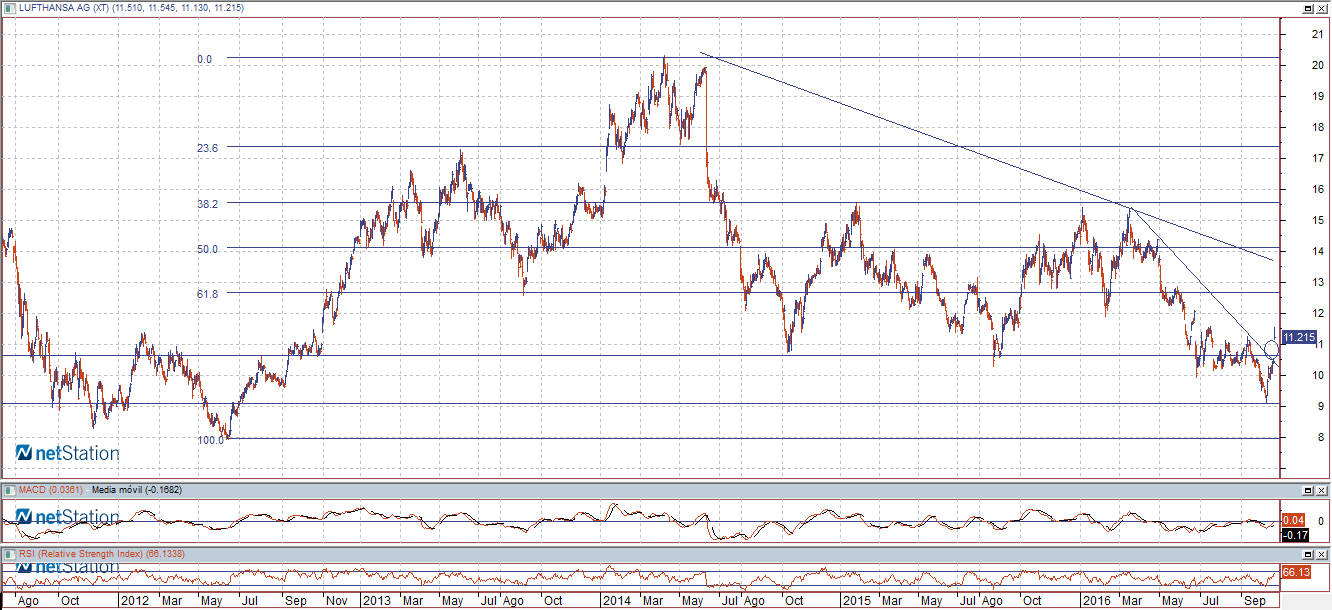Screen dimensions: 1332x610
Task: Close the MACD indicator panel
Action: (1322, 491)
